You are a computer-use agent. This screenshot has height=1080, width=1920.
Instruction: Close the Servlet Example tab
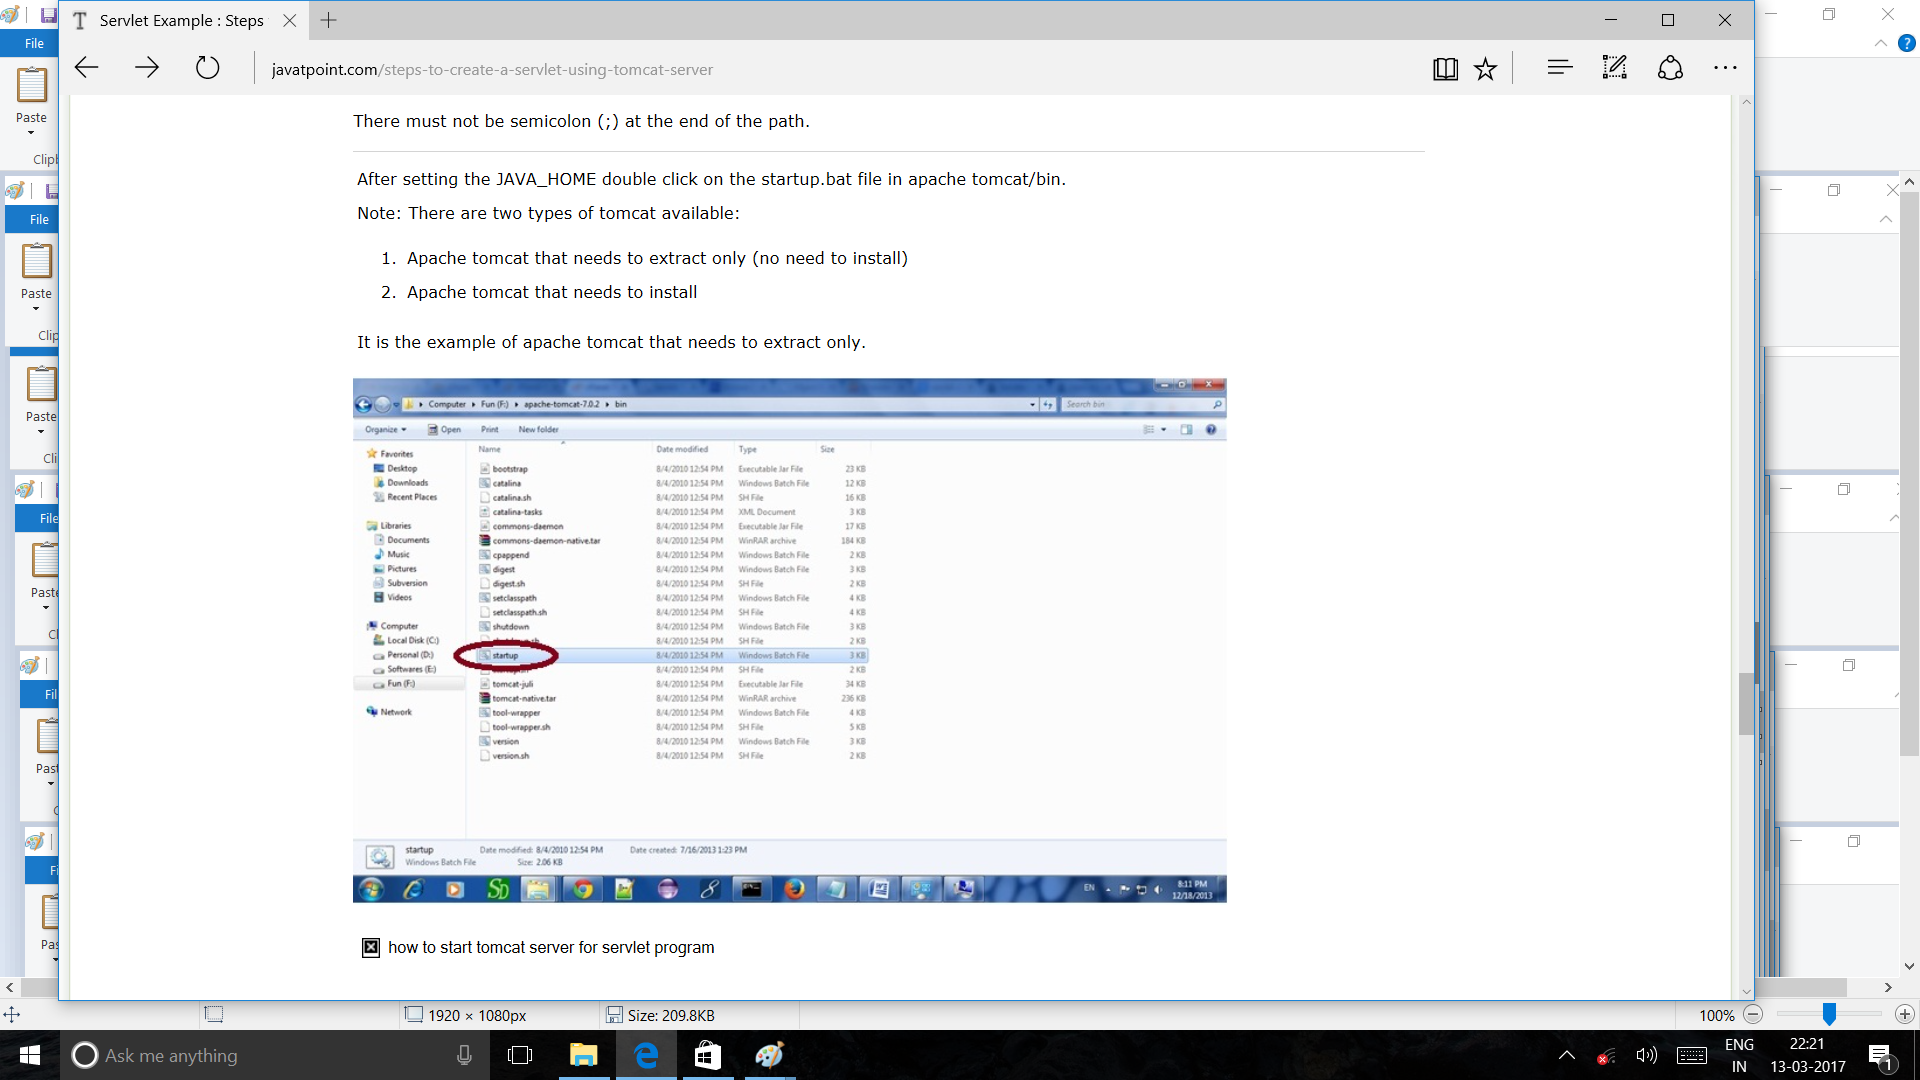click(289, 20)
